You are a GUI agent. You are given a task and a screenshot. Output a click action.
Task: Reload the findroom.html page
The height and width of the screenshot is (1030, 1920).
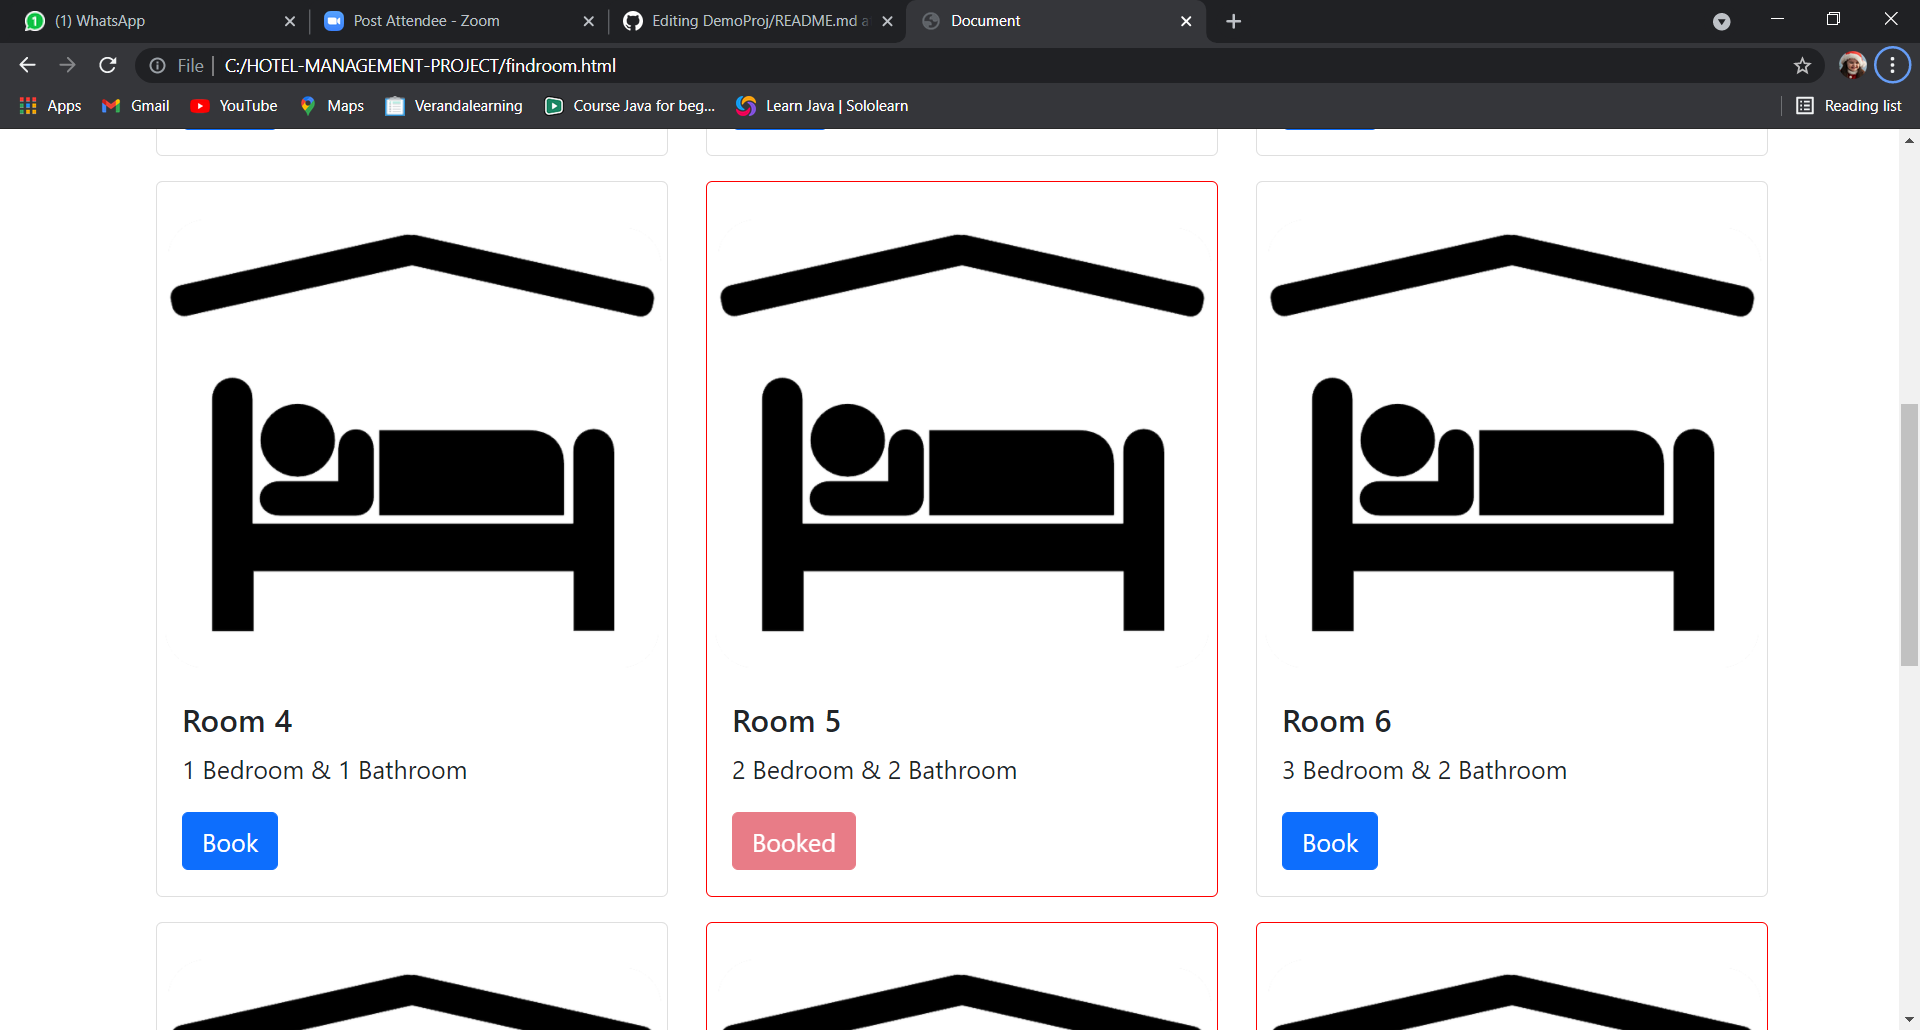coord(107,65)
